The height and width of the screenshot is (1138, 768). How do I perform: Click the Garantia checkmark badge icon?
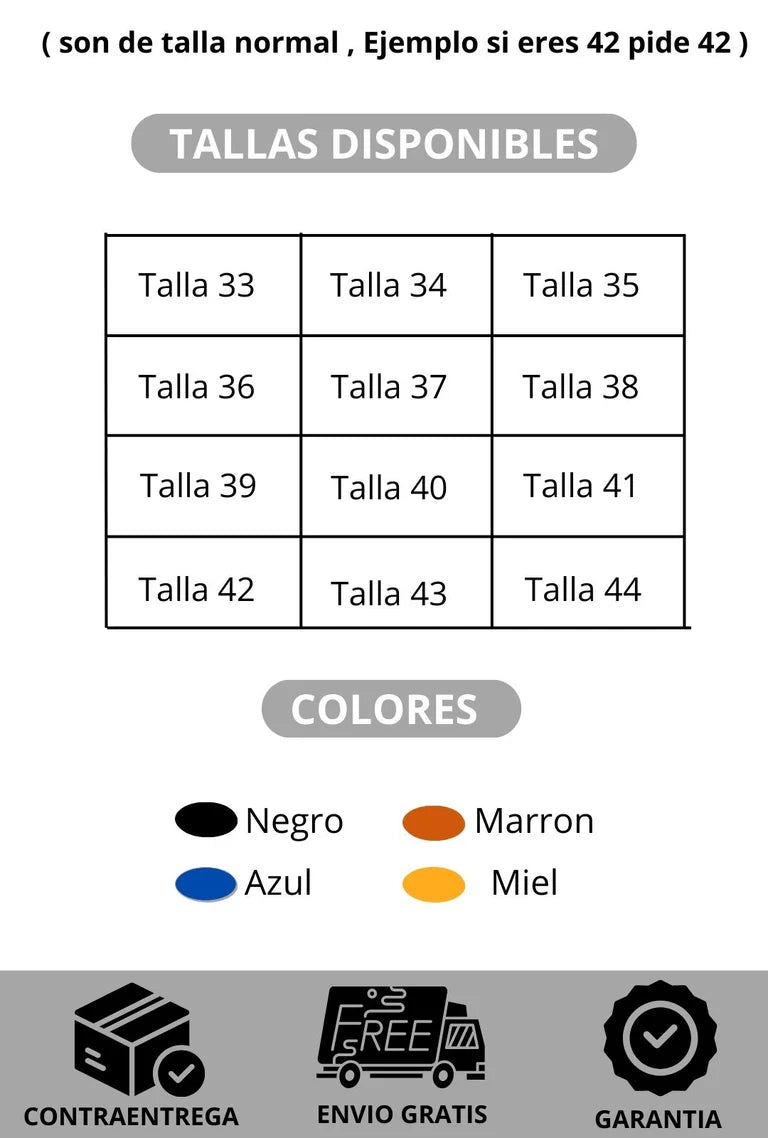pos(659,1038)
